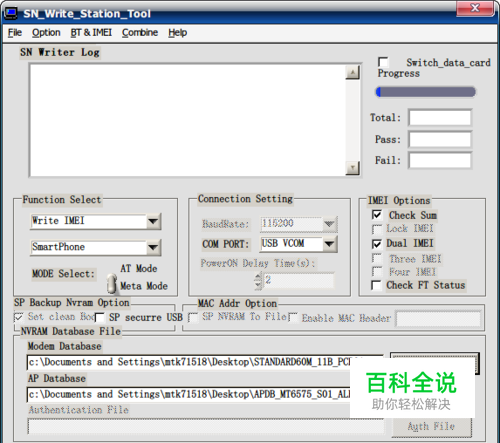Click the "AT Mode" label
This screenshot has height=443, width=500.
(x=139, y=268)
